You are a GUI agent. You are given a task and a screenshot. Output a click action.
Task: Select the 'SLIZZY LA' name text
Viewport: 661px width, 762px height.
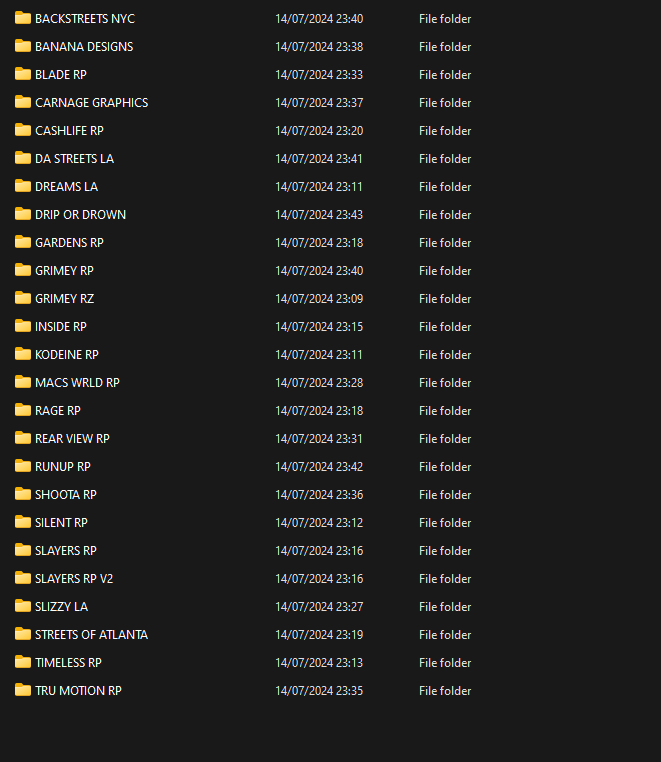[x=61, y=607]
